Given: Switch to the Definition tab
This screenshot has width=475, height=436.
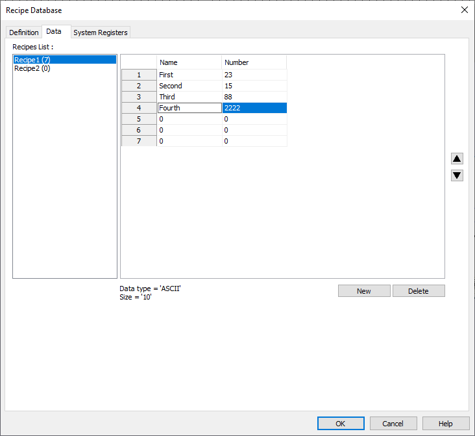Looking at the screenshot, I should 24,32.
